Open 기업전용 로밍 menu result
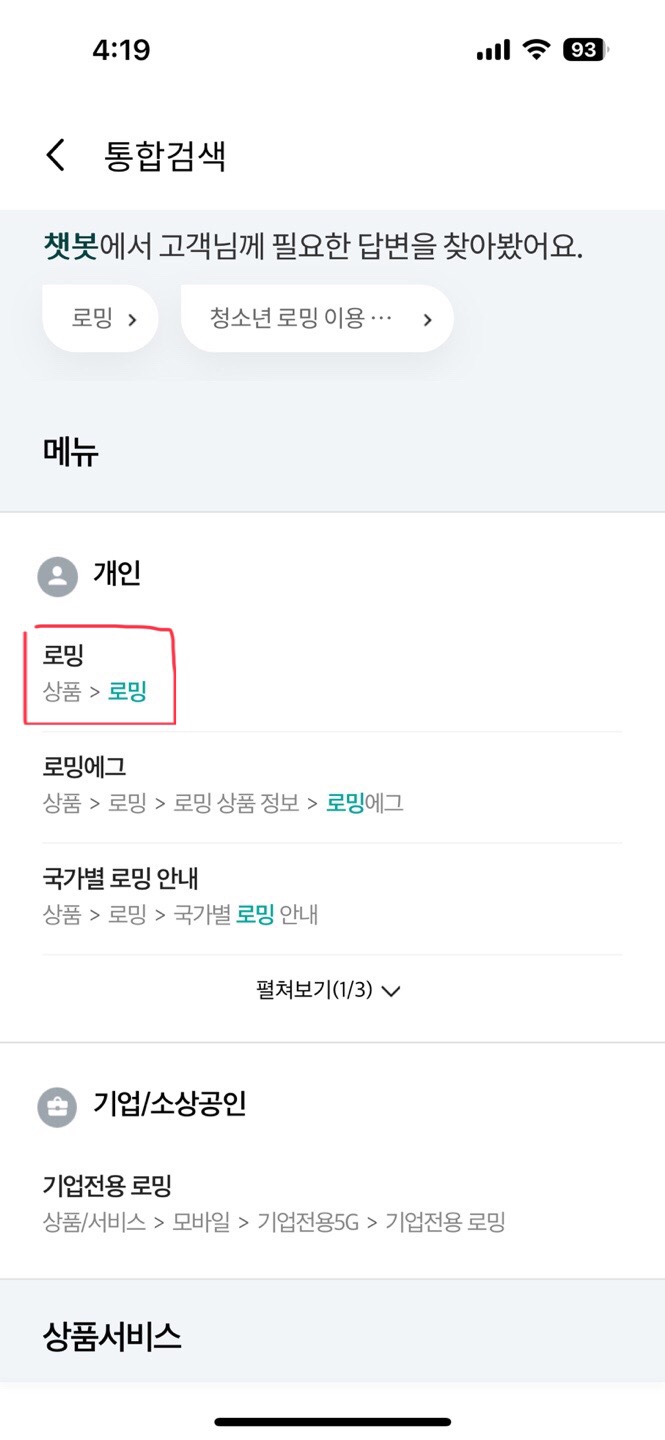The image size is (665, 1440). pos(108,1186)
